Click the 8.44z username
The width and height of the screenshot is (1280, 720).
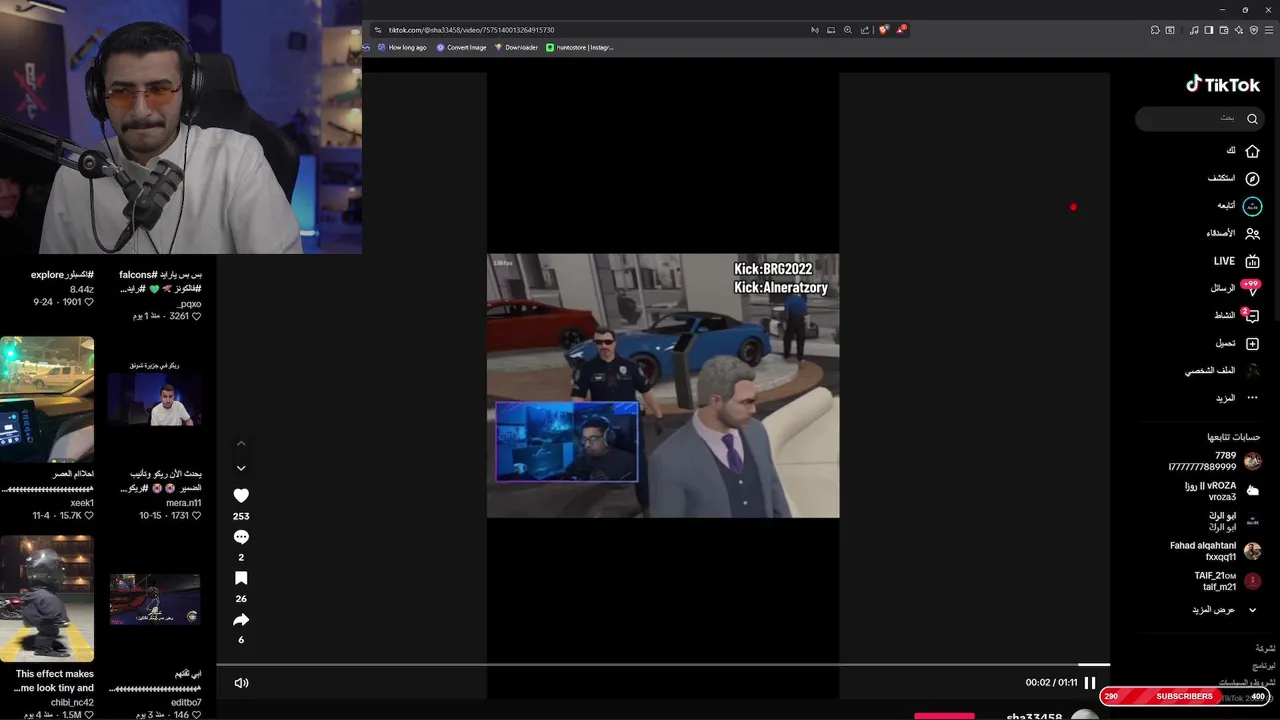click(x=80, y=289)
